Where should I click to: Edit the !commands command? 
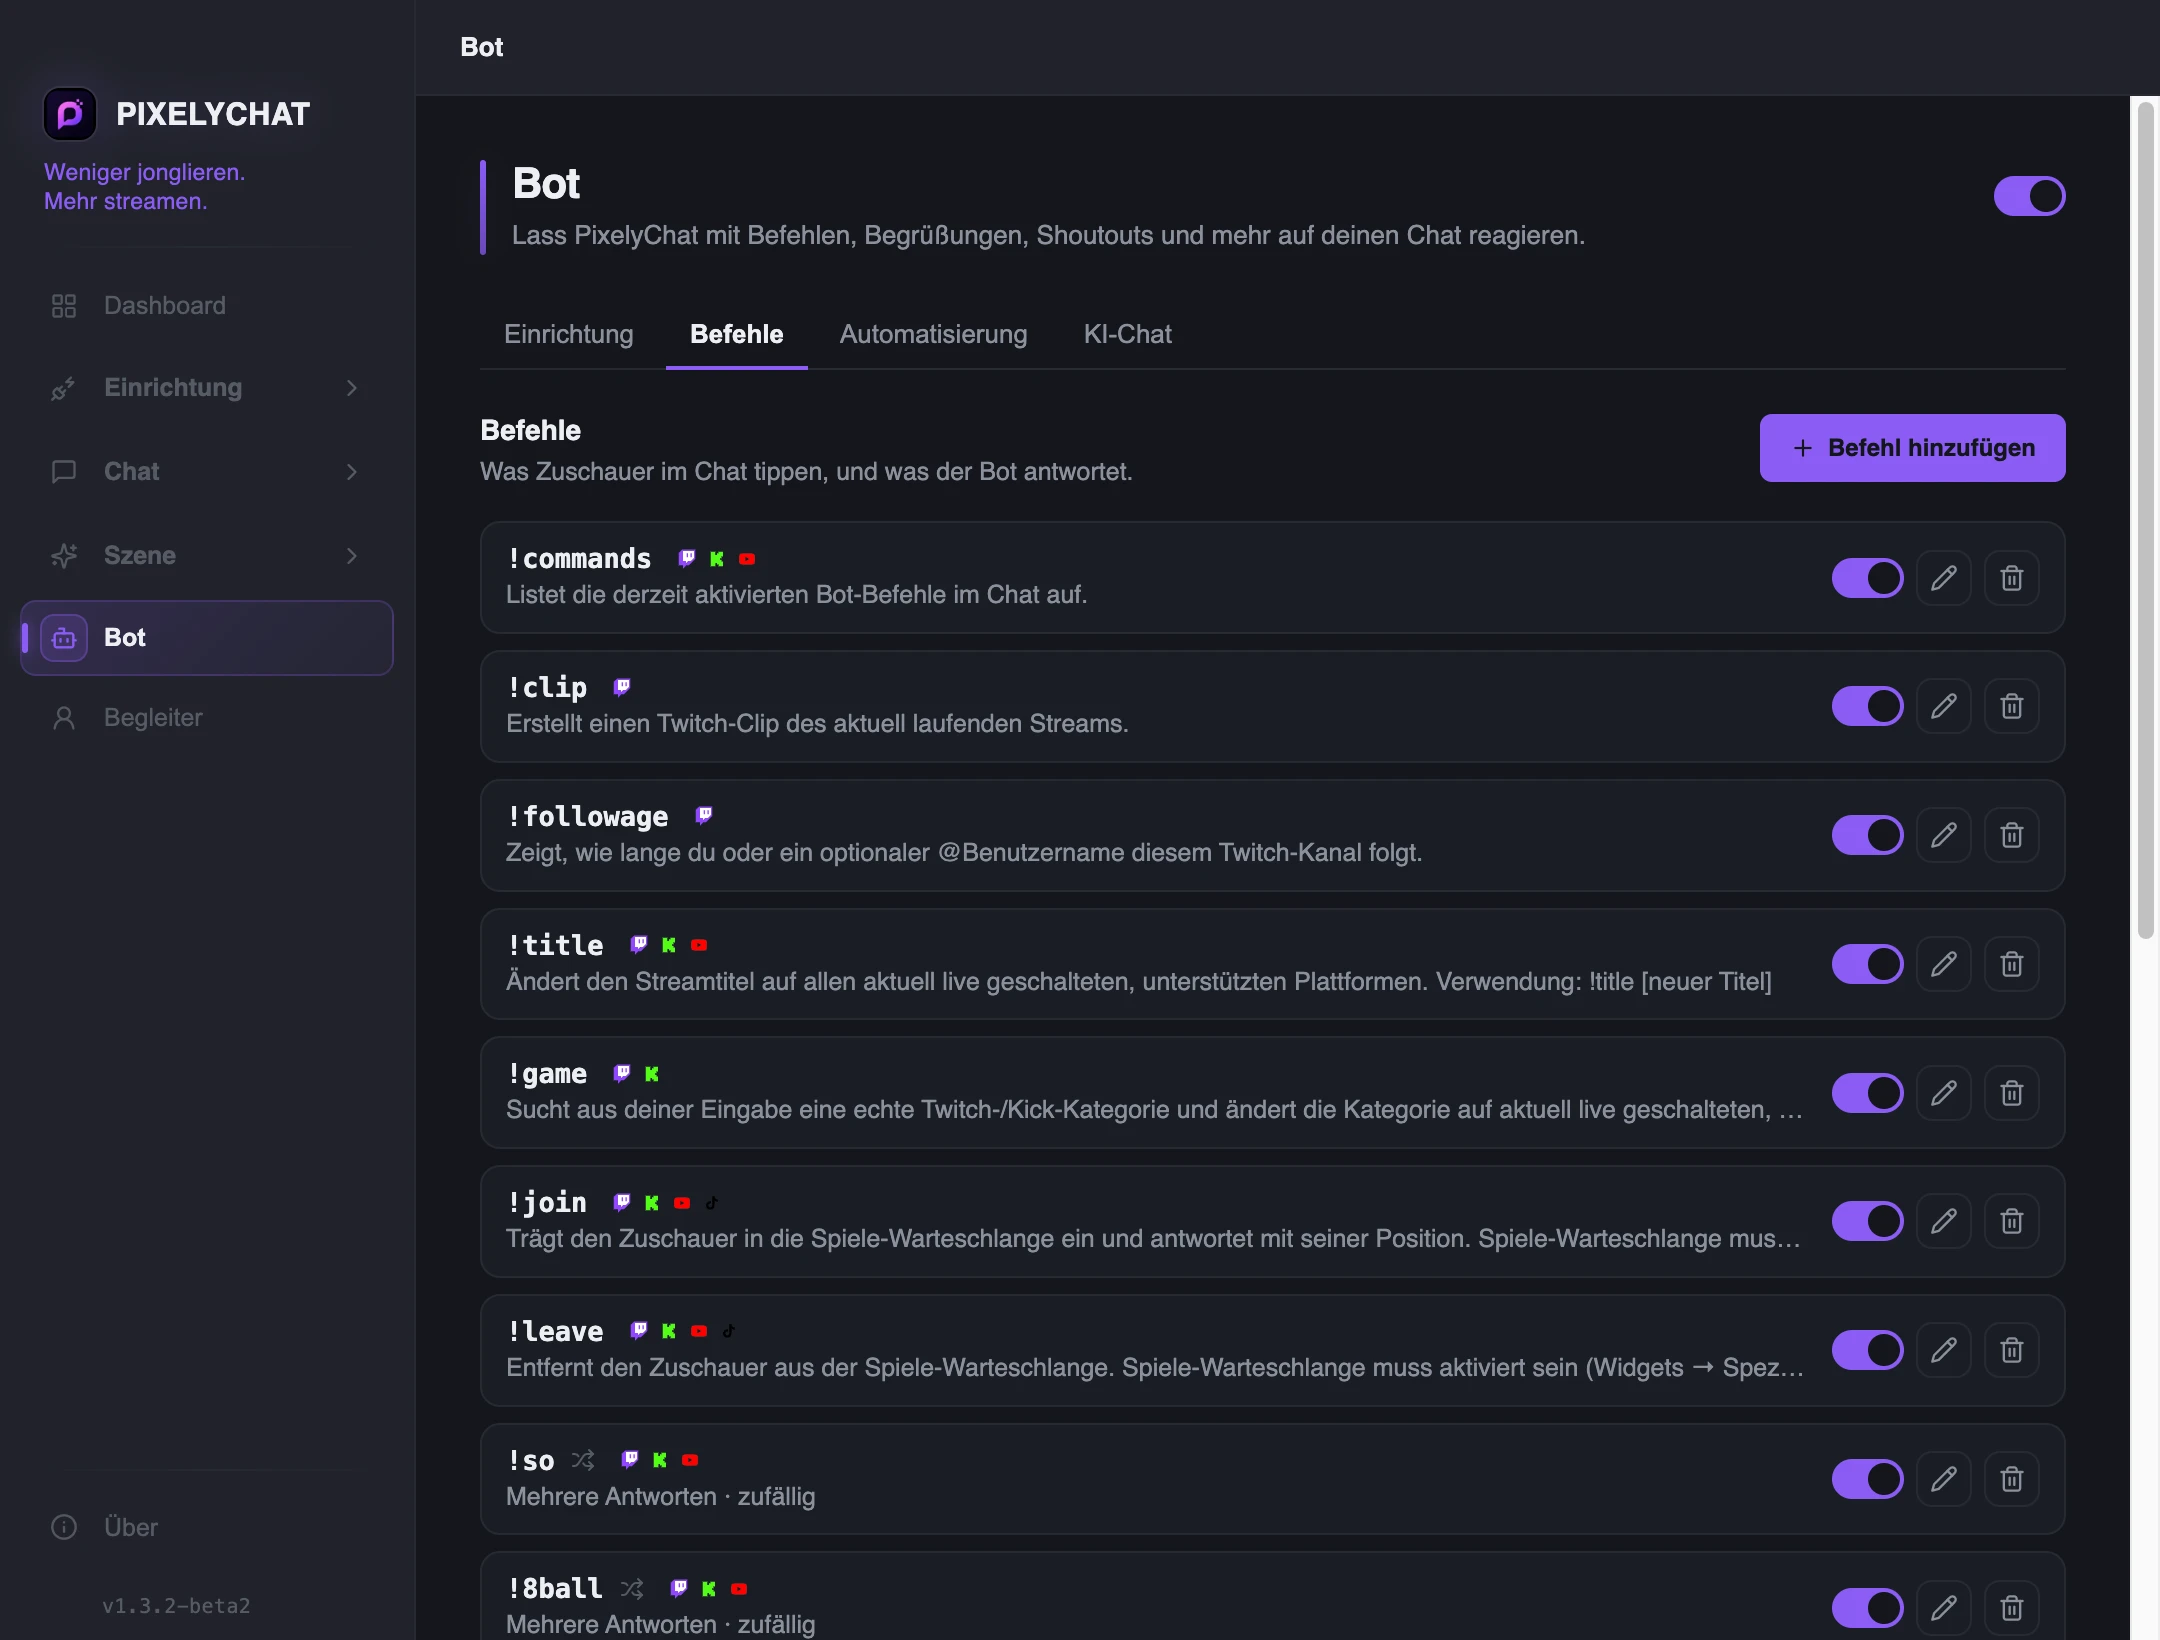click(1943, 578)
